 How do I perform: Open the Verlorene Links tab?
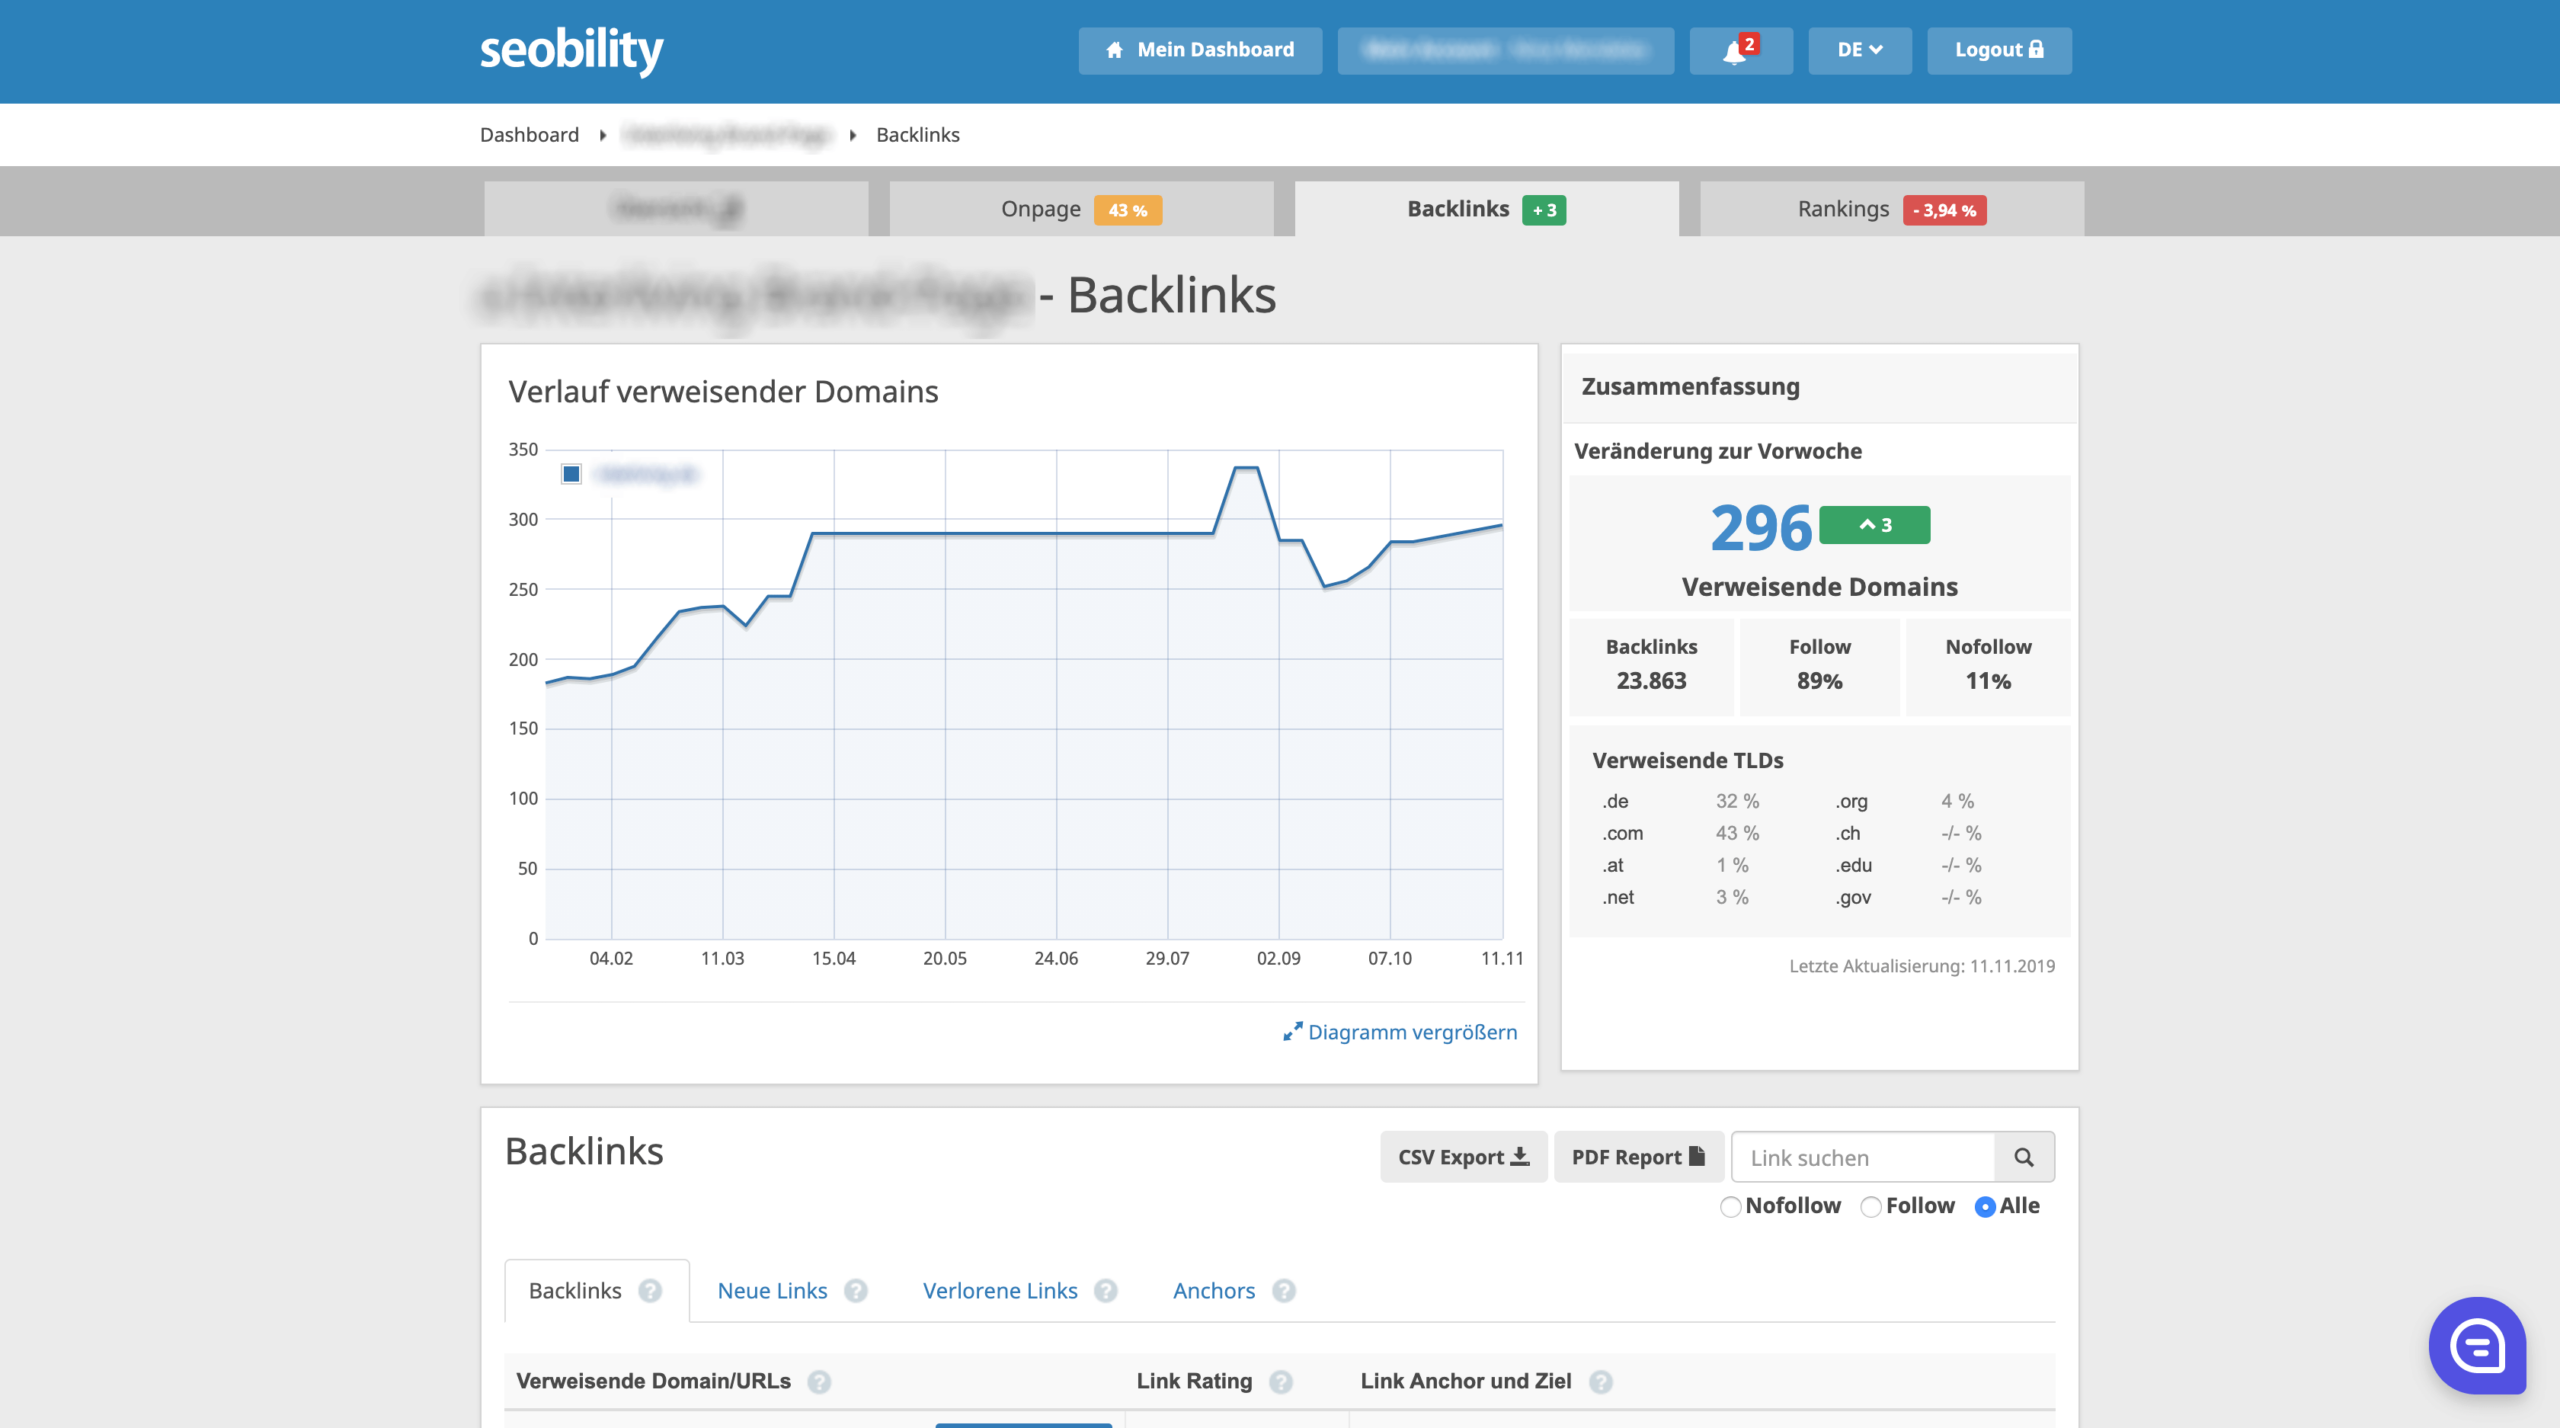(x=1000, y=1291)
